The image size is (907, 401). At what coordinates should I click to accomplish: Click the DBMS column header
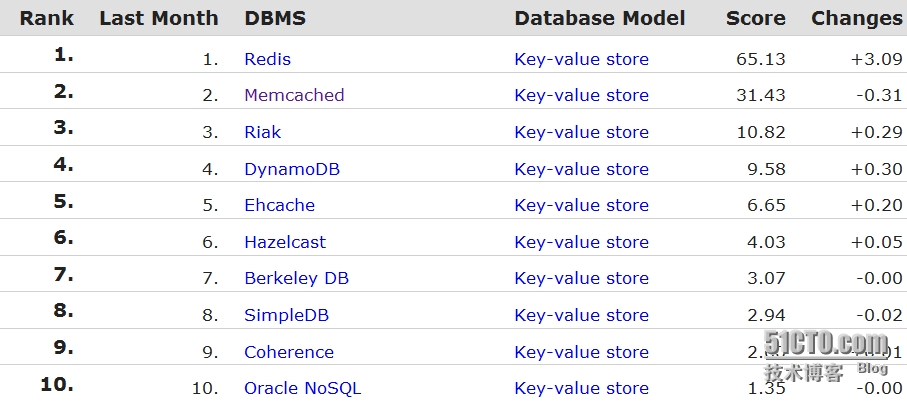(275, 18)
